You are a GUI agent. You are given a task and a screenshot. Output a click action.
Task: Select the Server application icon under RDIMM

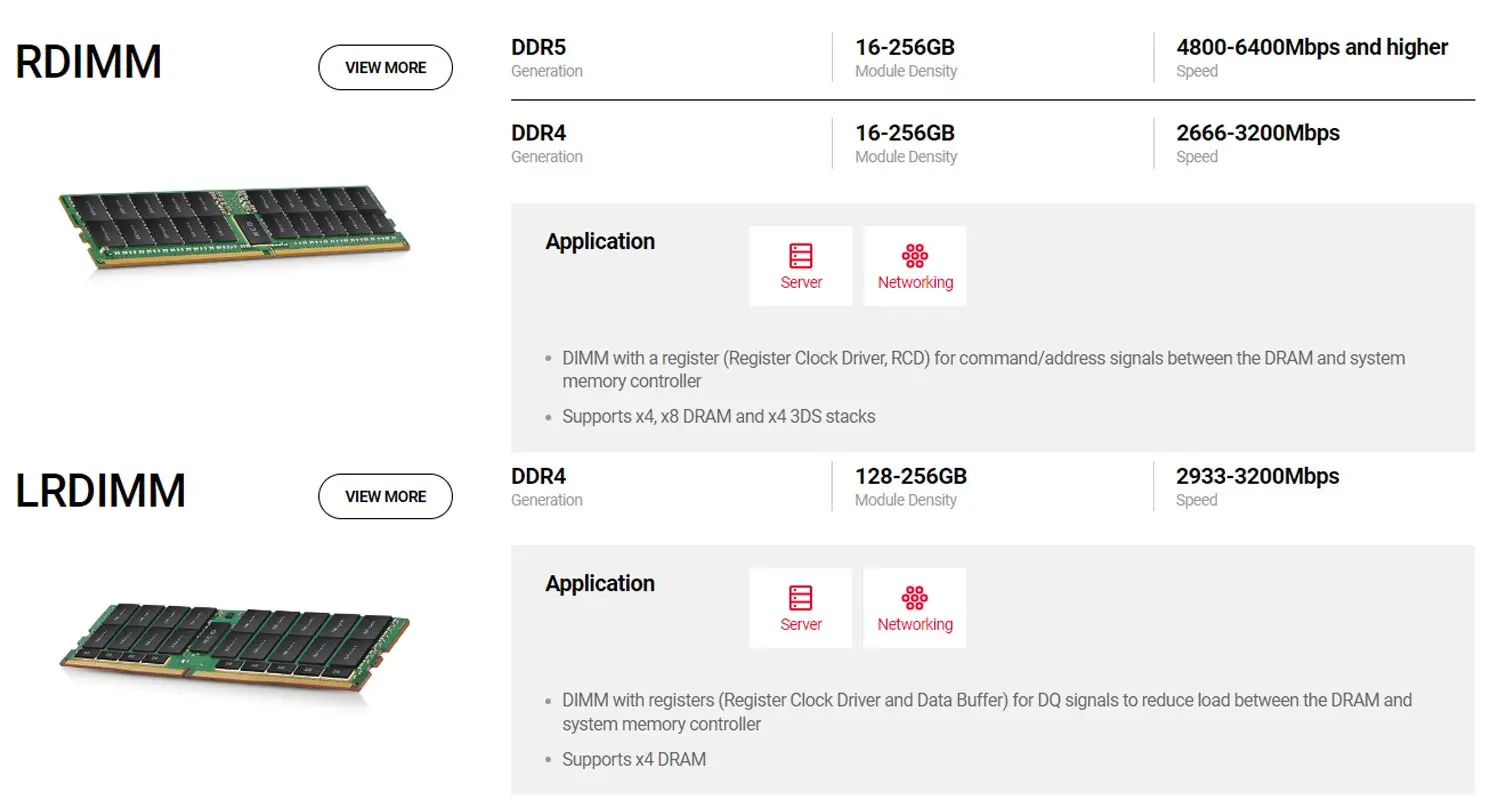(800, 265)
